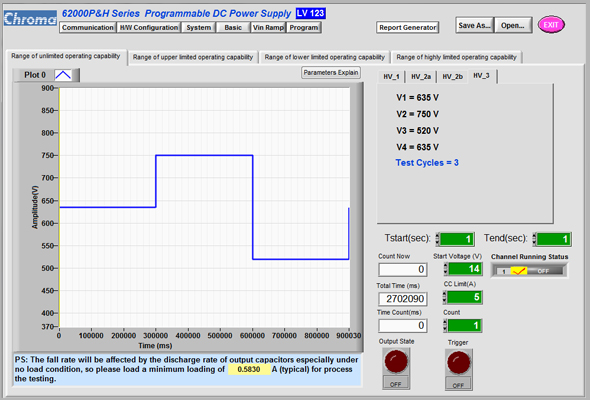Click the Count stepper arrows
The width and height of the screenshot is (590, 400).
(445, 325)
